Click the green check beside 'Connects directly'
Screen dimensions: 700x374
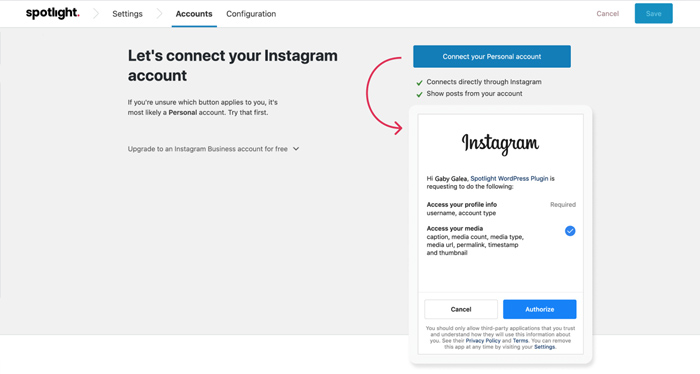pyautogui.click(x=419, y=83)
